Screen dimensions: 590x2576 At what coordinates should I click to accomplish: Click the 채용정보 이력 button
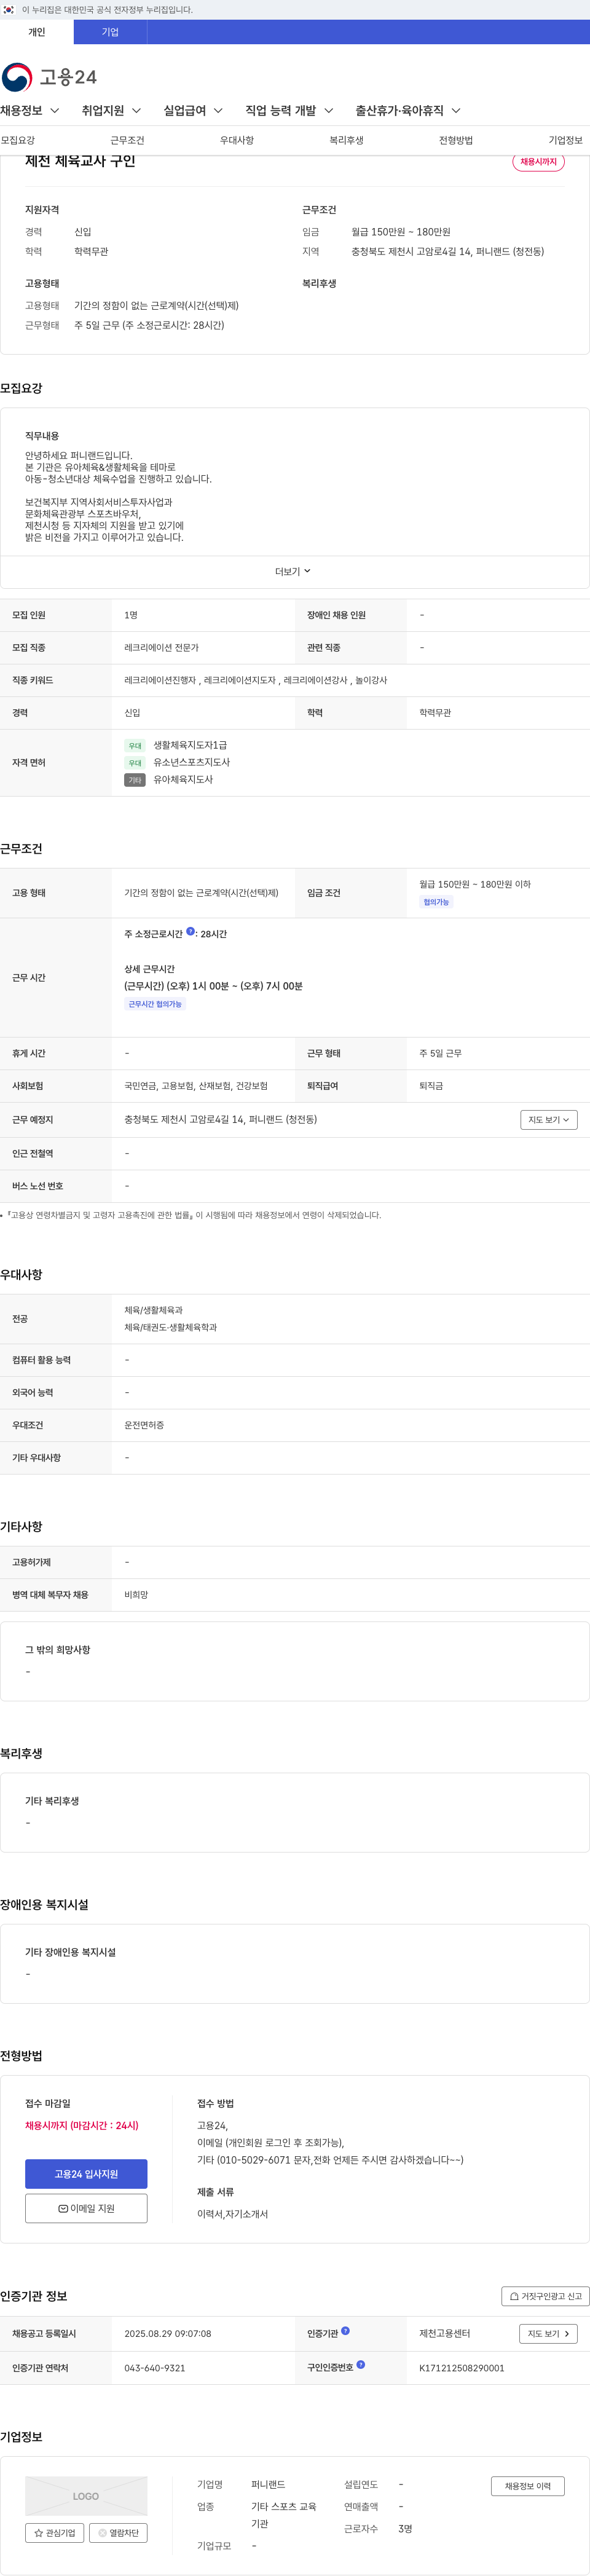[x=528, y=2486]
